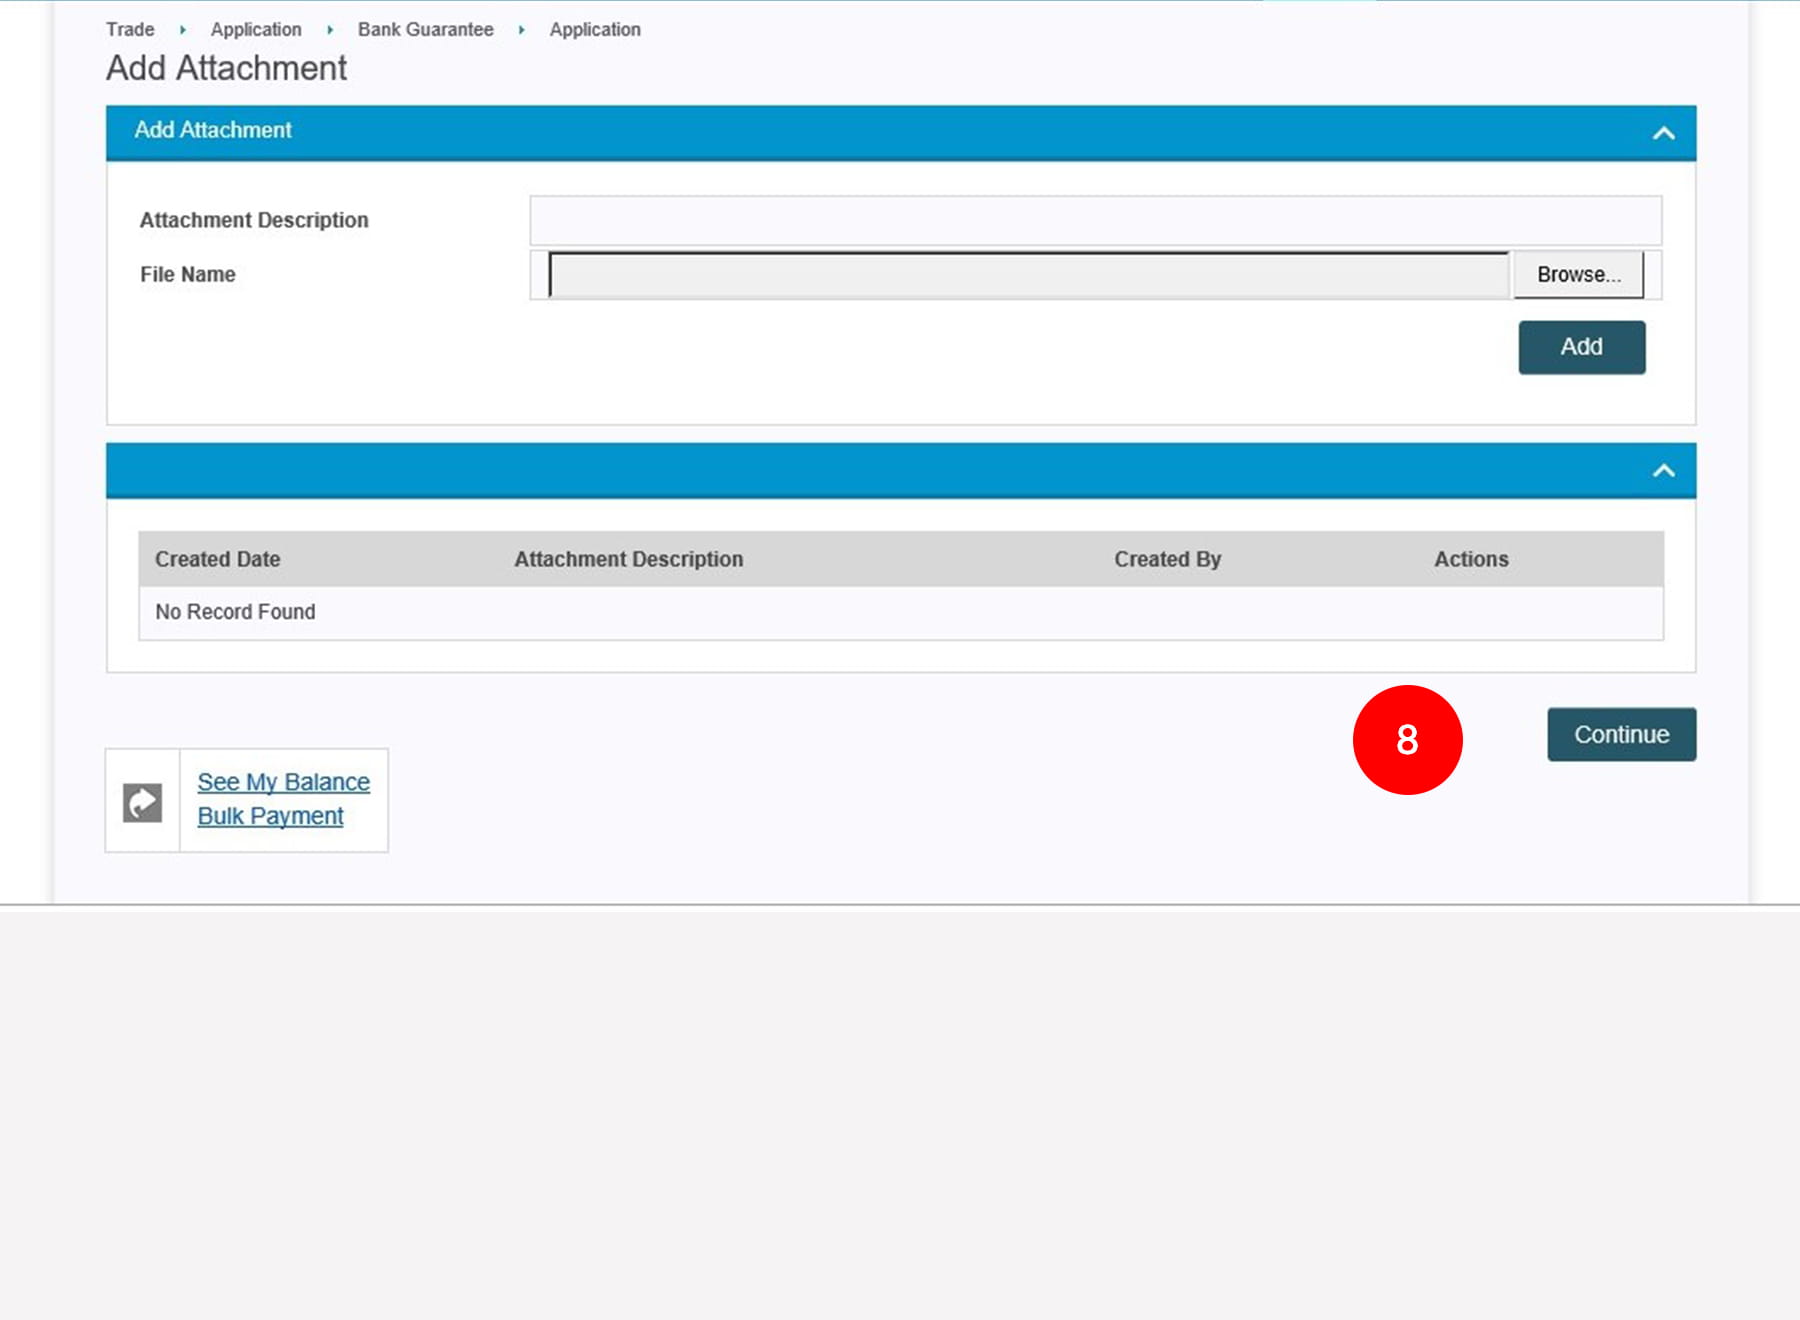Open the Bulk Payment link
The height and width of the screenshot is (1320, 1800).
pyautogui.click(x=270, y=816)
